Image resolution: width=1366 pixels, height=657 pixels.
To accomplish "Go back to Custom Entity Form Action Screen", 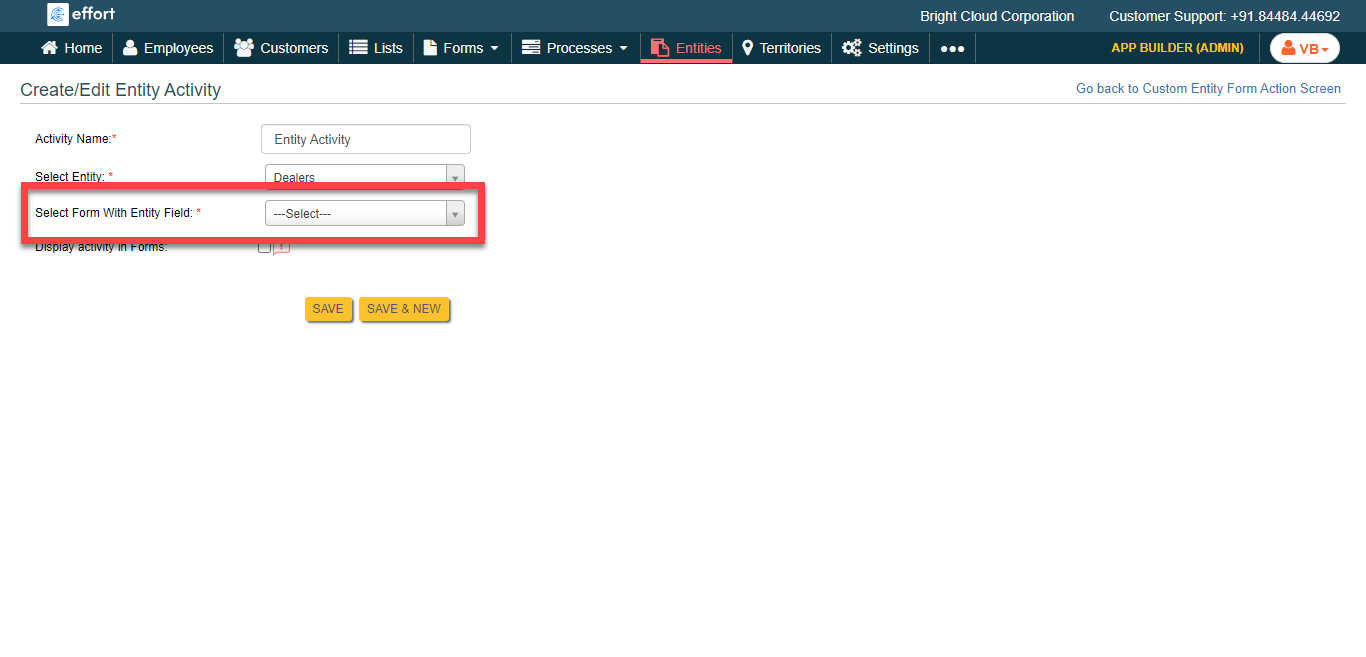I will pos(1208,88).
